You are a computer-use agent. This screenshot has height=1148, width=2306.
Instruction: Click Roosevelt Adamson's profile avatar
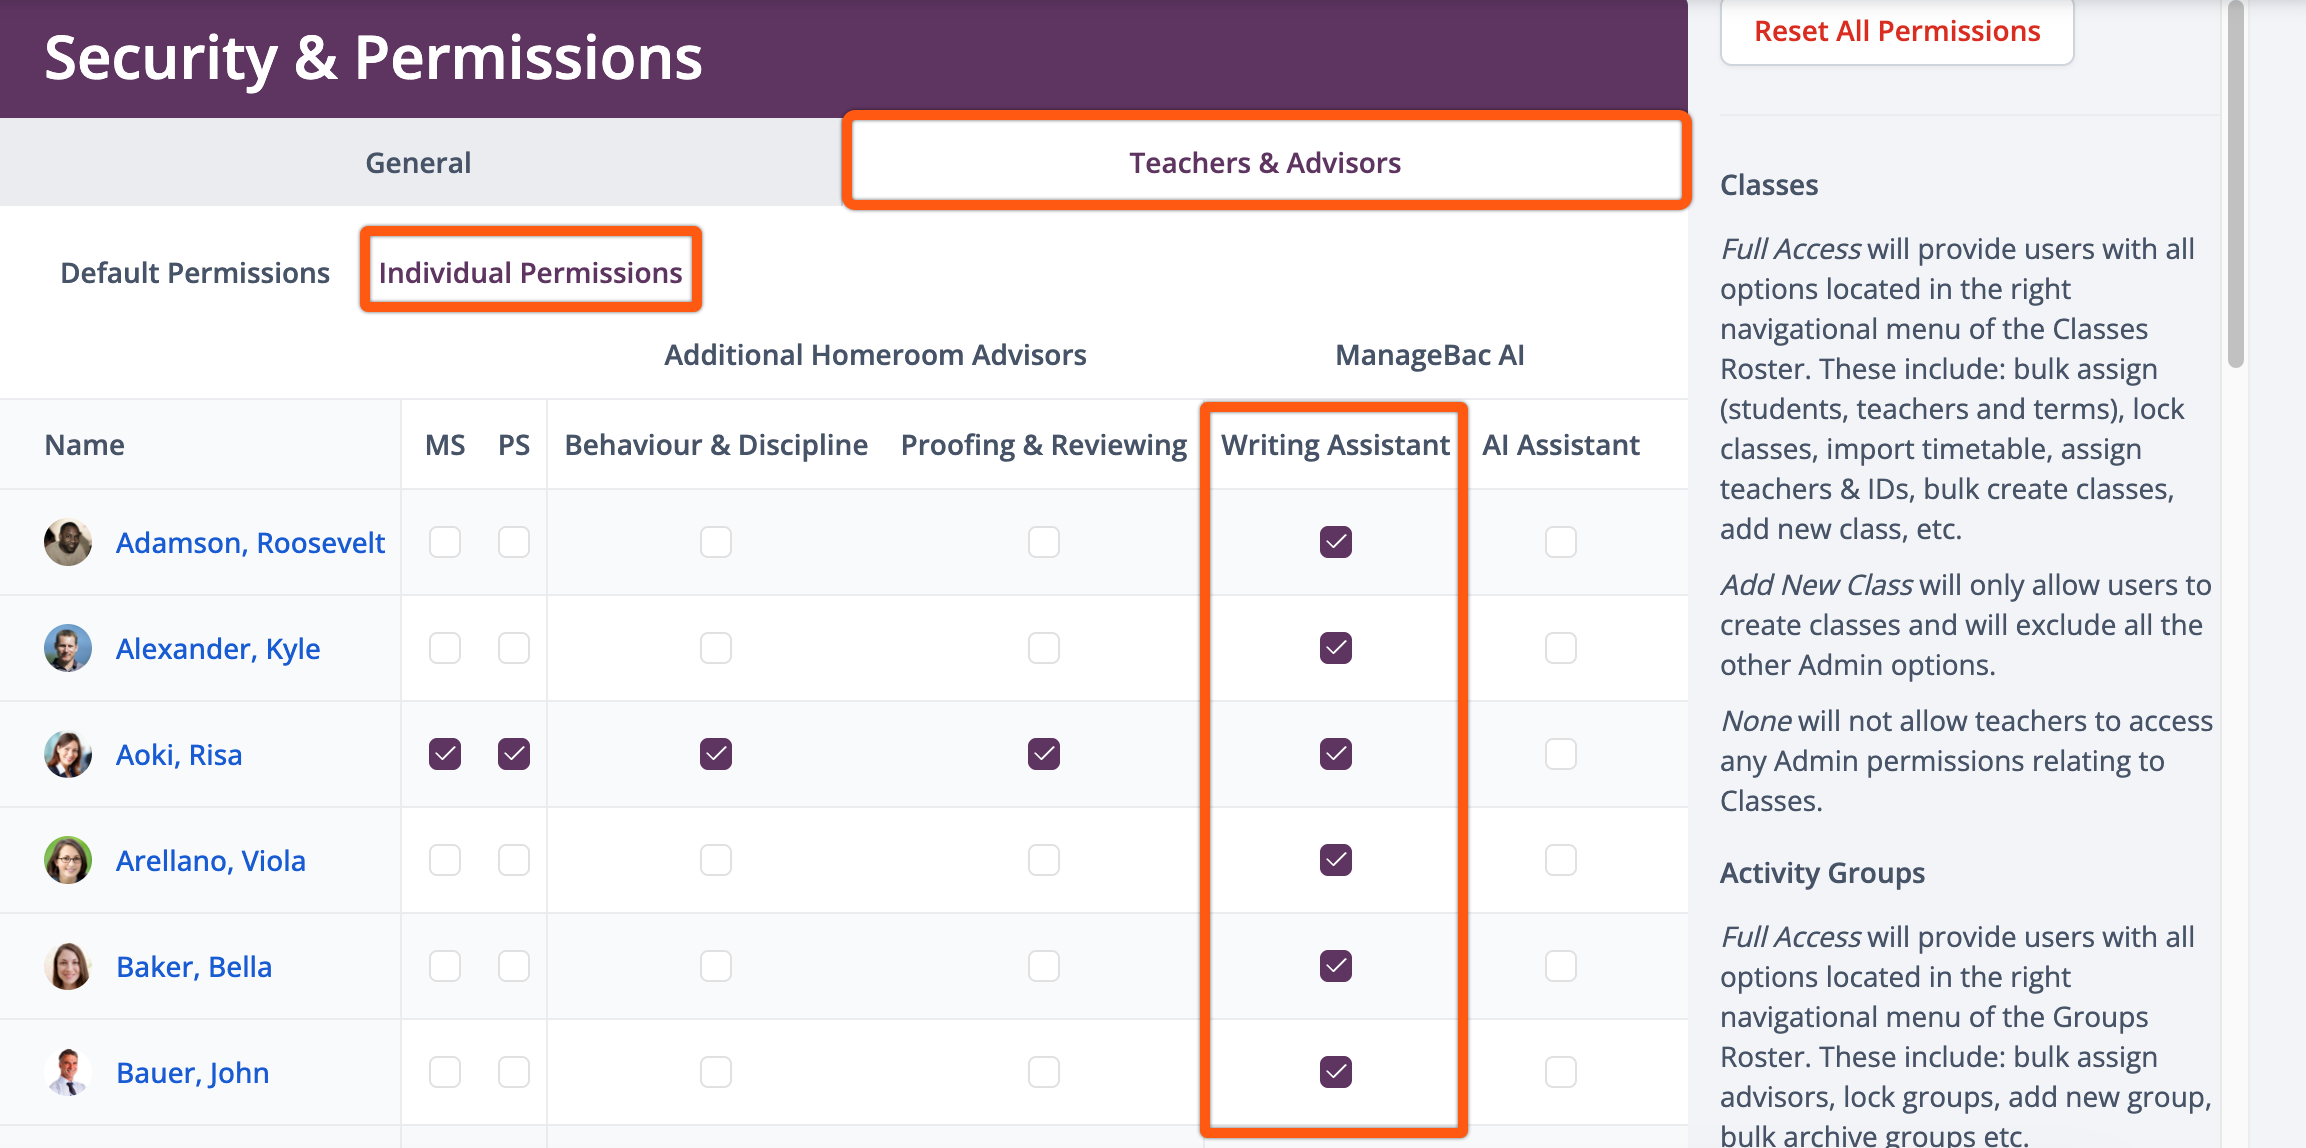coord(68,542)
